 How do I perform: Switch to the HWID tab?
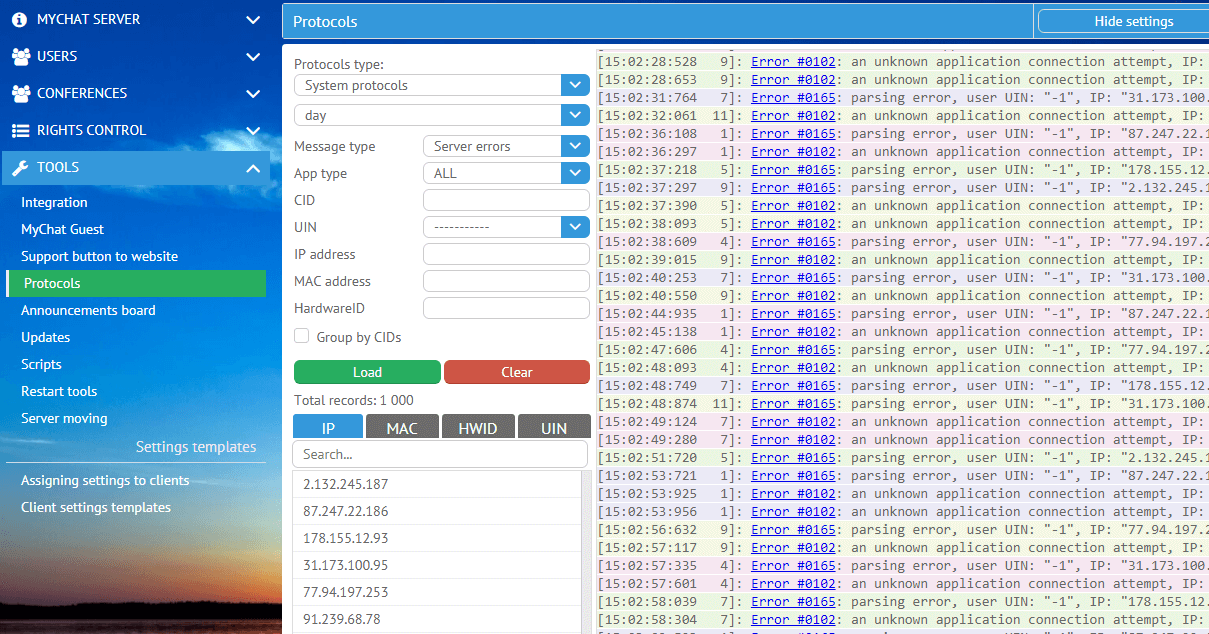point(478,428)
